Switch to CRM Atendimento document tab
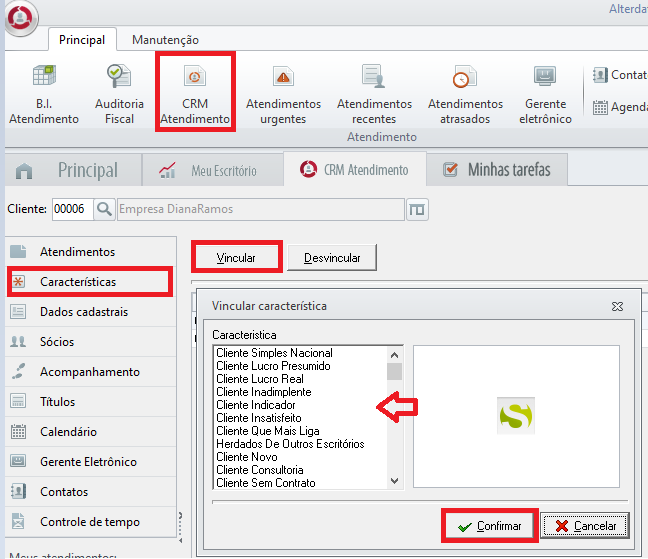 click(x=355, y=169)
